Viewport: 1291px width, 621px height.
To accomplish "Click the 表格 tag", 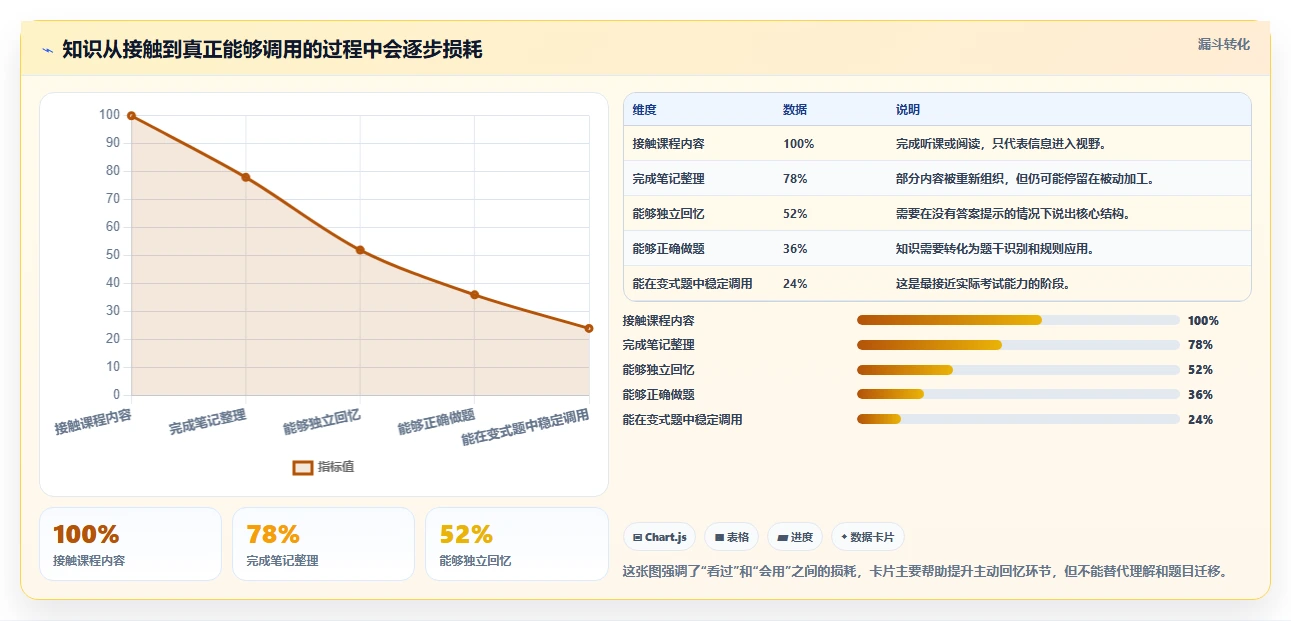I will pyautogui.click(x=732, y=537).
